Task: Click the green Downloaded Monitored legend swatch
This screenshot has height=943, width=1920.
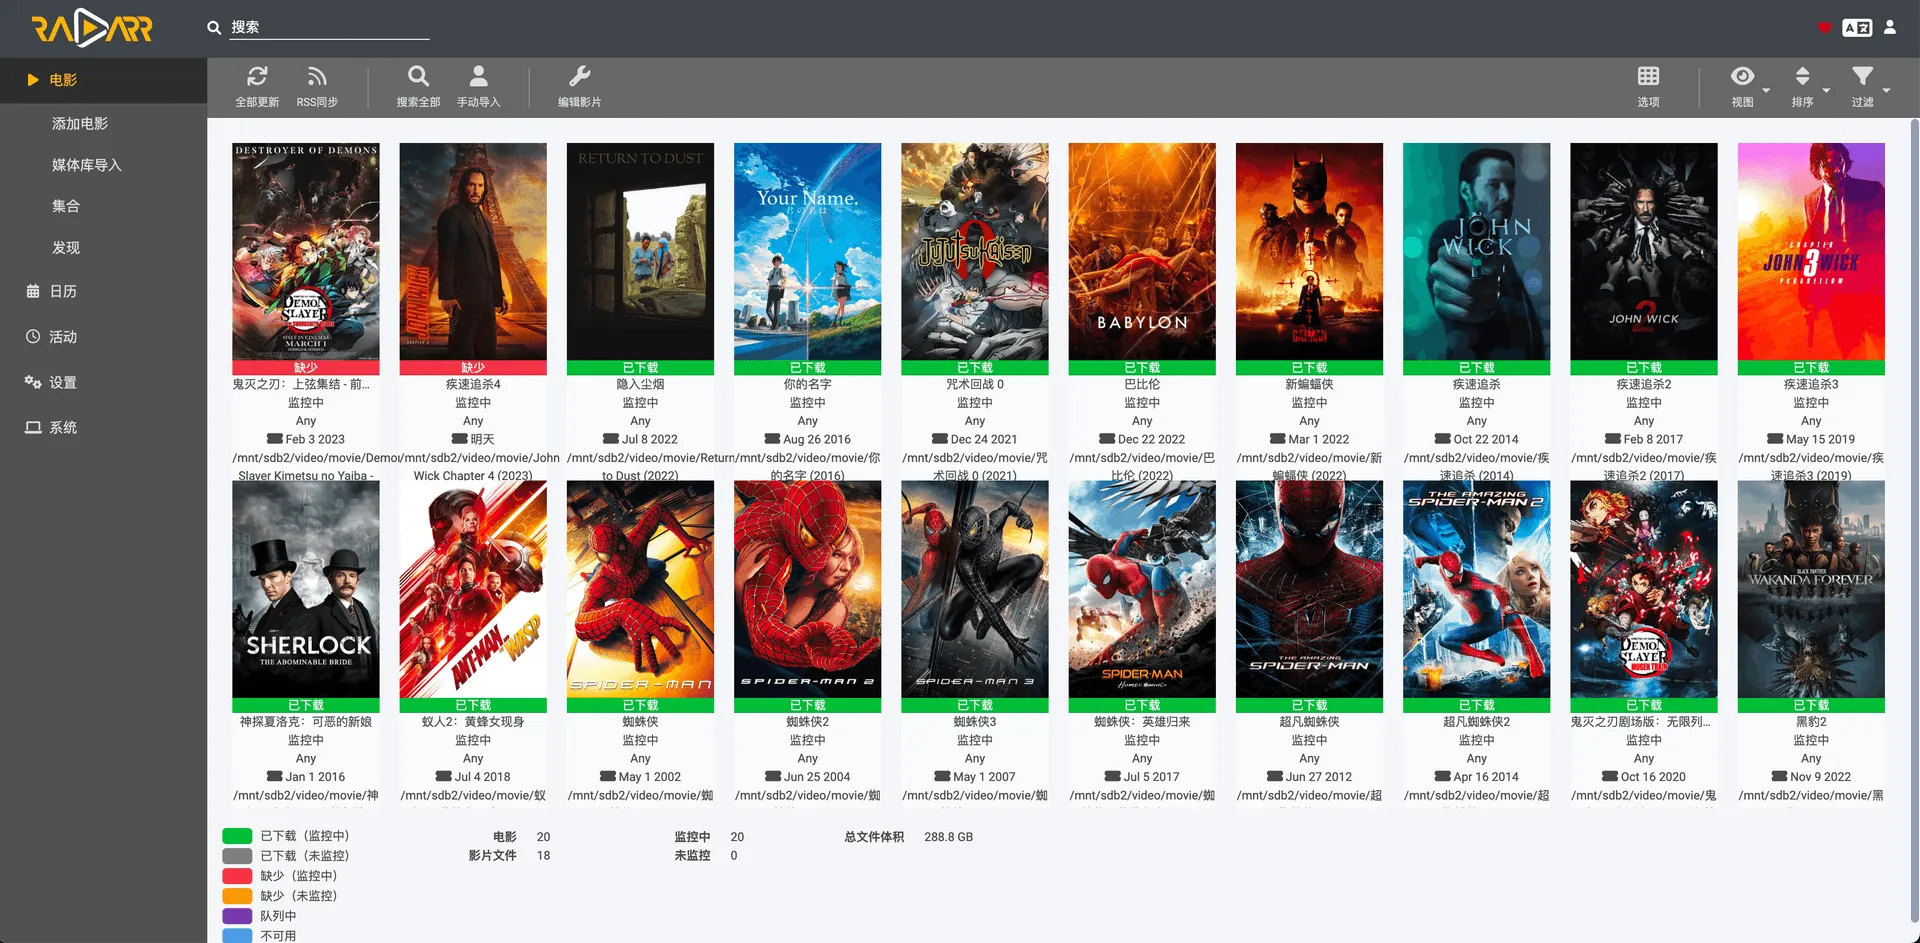Action: click(237, 836)
